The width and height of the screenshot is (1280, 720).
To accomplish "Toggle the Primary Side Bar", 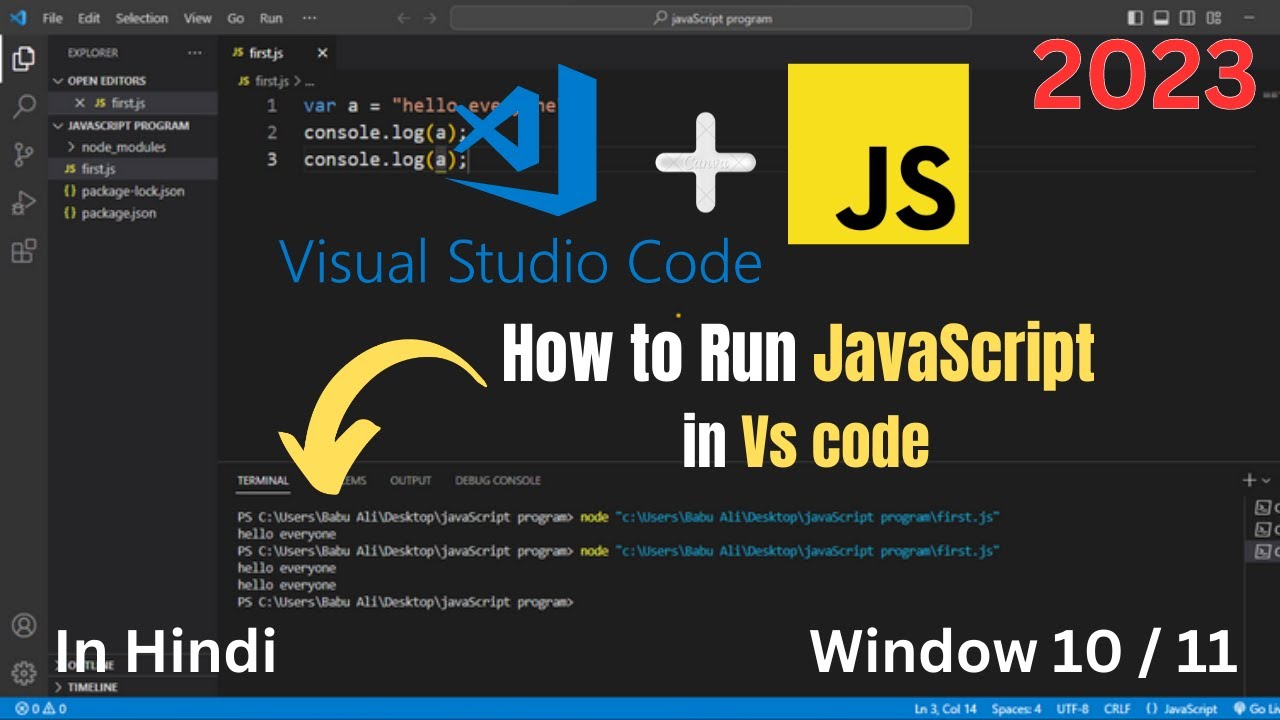I will (1135, 18).
